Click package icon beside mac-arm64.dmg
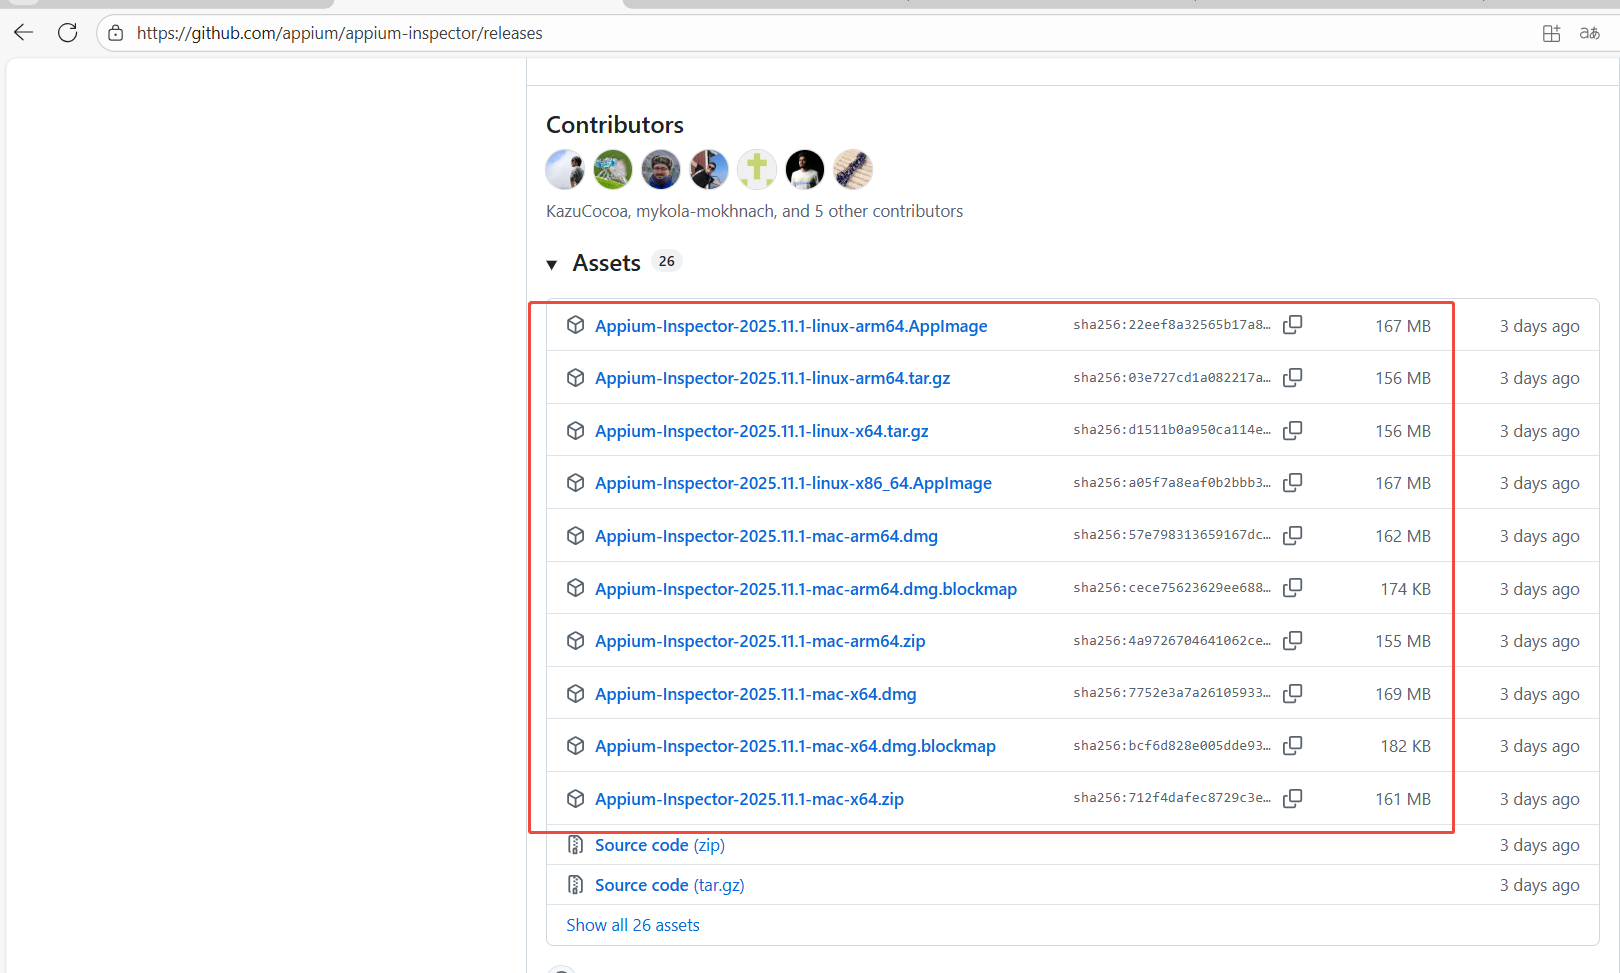Image resolution: width=1620 pixels, height=973 pixels. (x=575, y=535)
